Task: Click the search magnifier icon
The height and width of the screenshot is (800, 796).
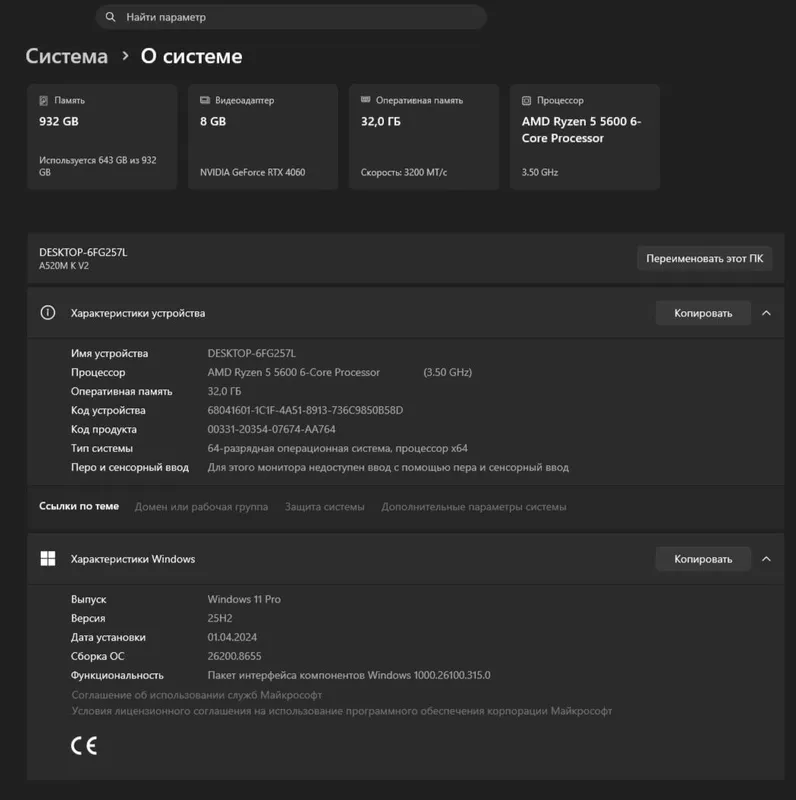Action: 110,17
